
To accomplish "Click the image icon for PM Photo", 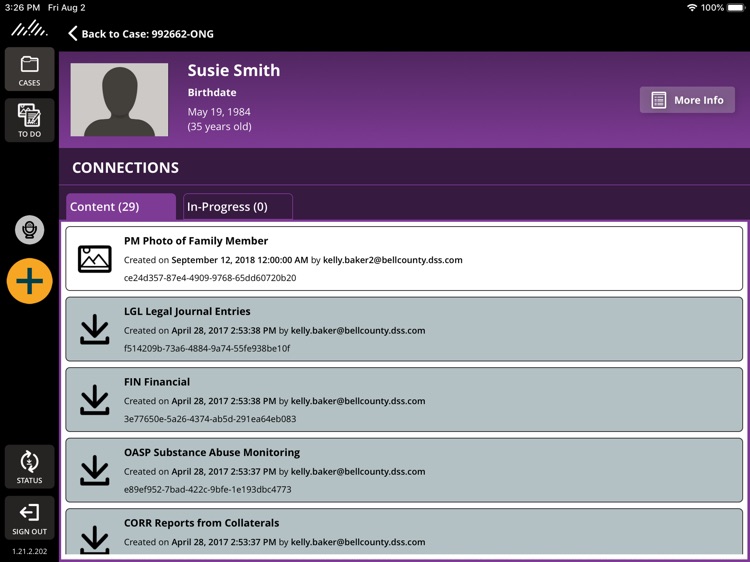I will pyautogui.click(x=95, y=259).
